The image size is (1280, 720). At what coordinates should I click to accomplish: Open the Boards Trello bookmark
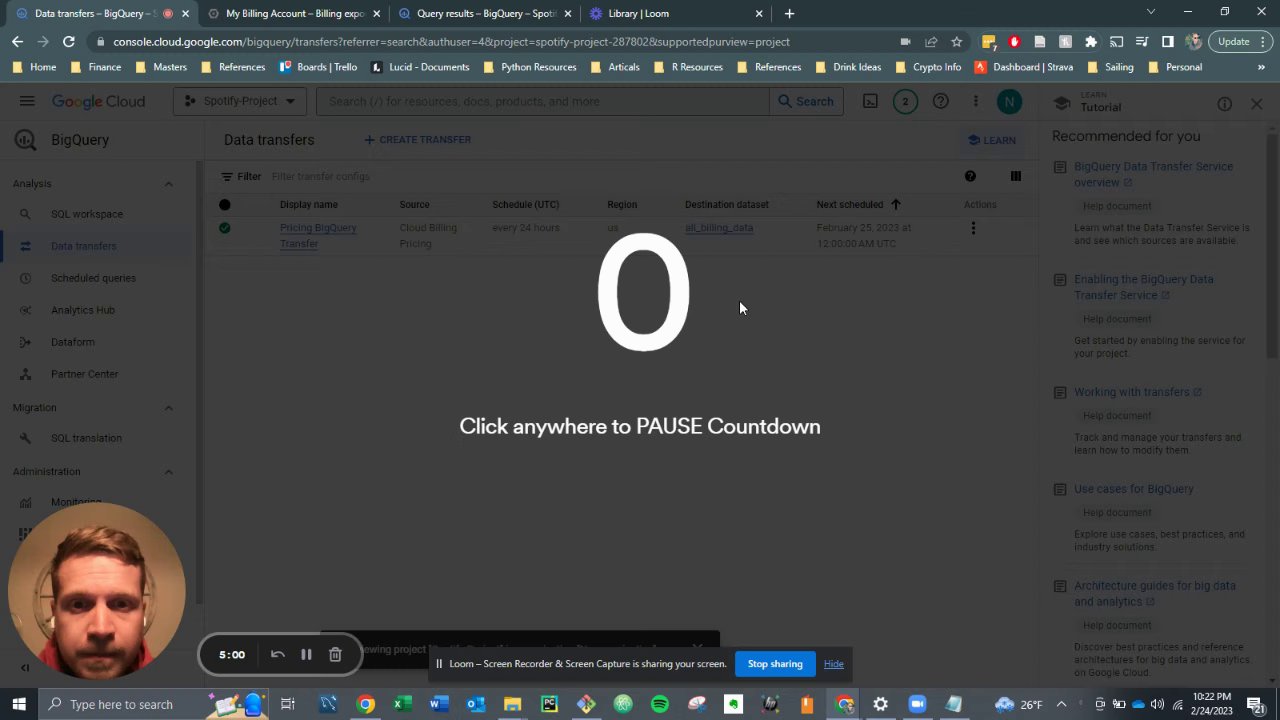[x=319, y=67]
